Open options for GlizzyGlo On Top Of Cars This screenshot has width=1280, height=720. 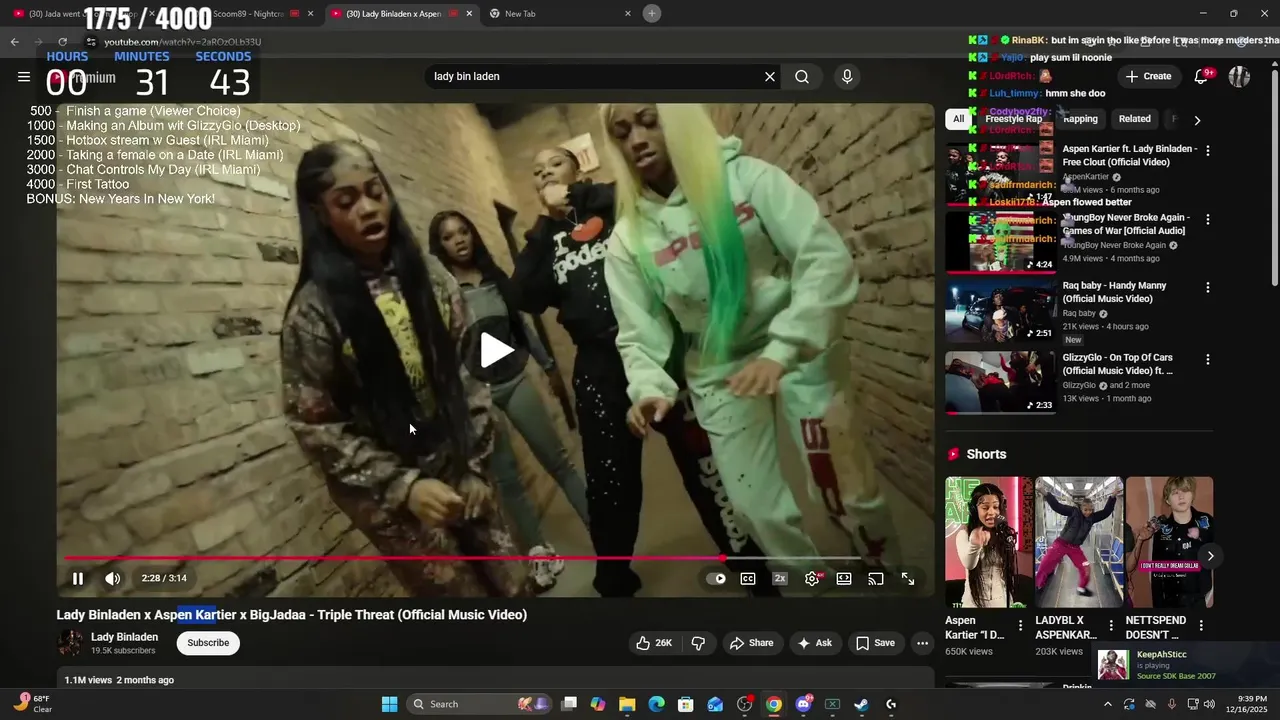1208,359
